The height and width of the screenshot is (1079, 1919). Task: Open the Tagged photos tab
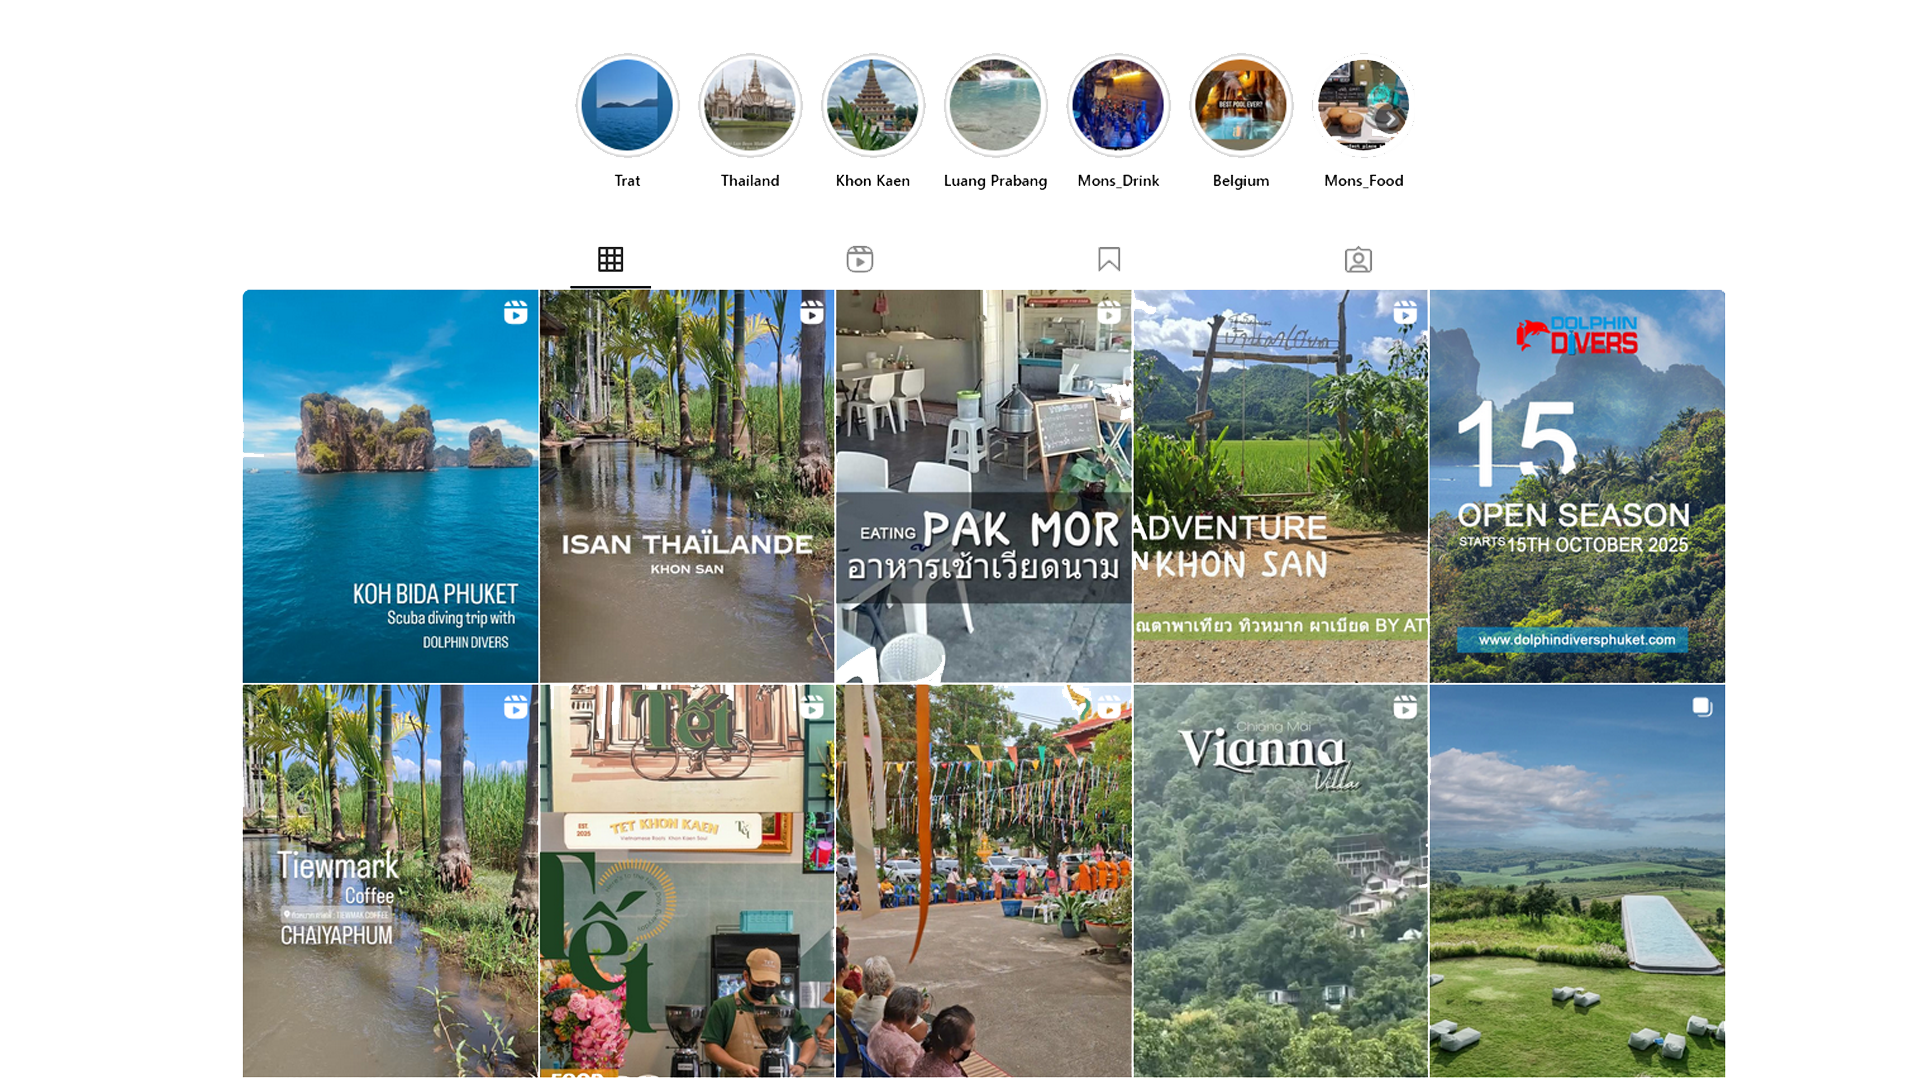1357,260
